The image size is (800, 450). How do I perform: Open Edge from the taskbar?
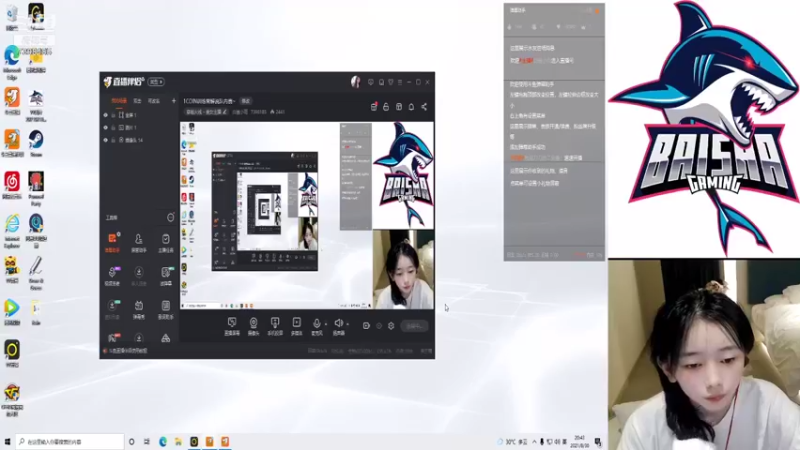pyautogui.click(x=163, y=441)
